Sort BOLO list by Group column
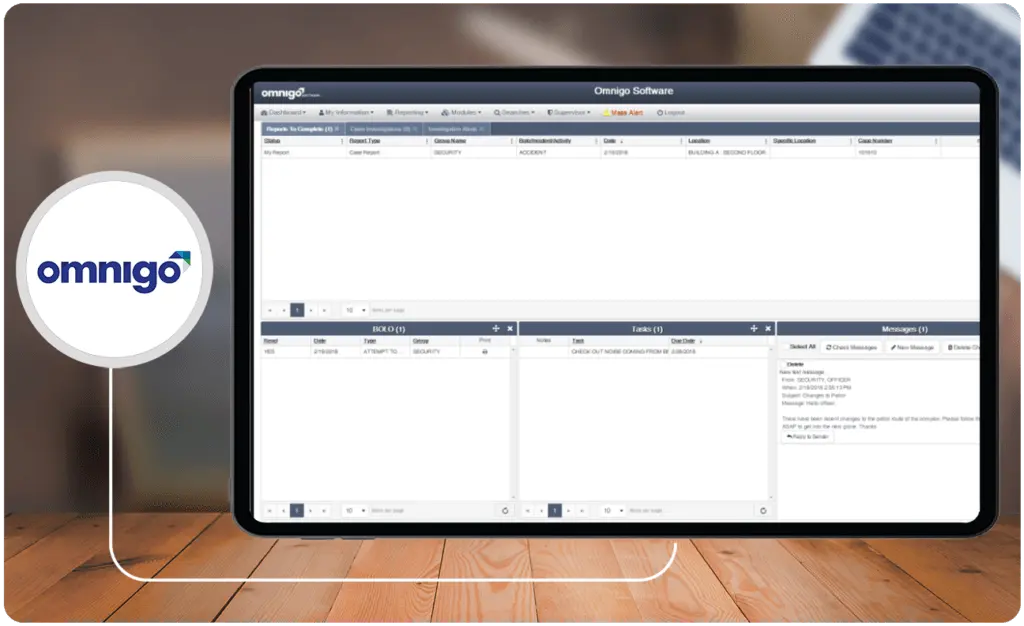The image size is (1024, 626). pyautogui.click(x=421, y=341)
